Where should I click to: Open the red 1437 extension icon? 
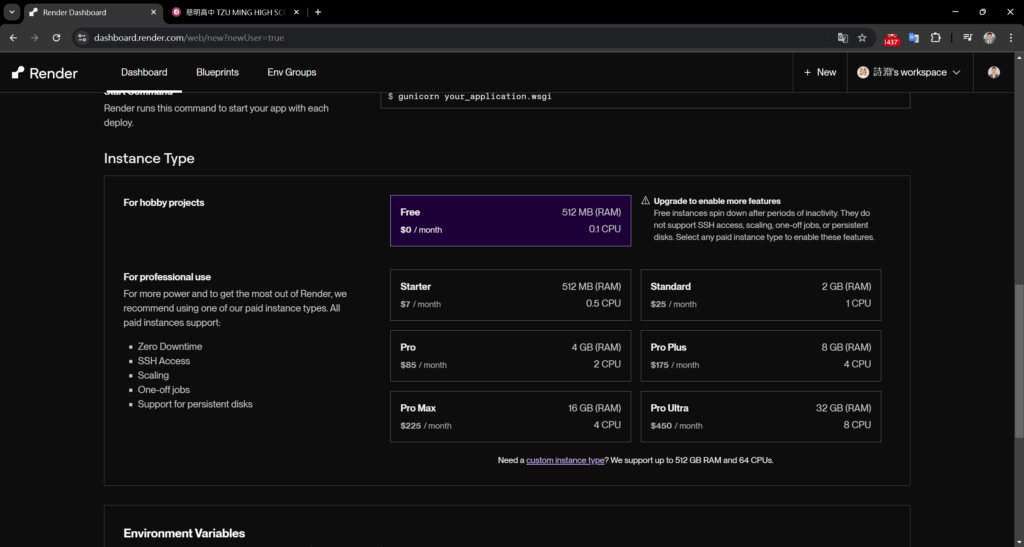coord(892,39)
